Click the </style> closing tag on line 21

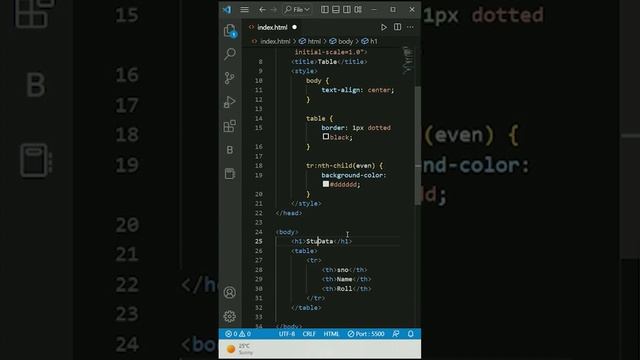307,203
